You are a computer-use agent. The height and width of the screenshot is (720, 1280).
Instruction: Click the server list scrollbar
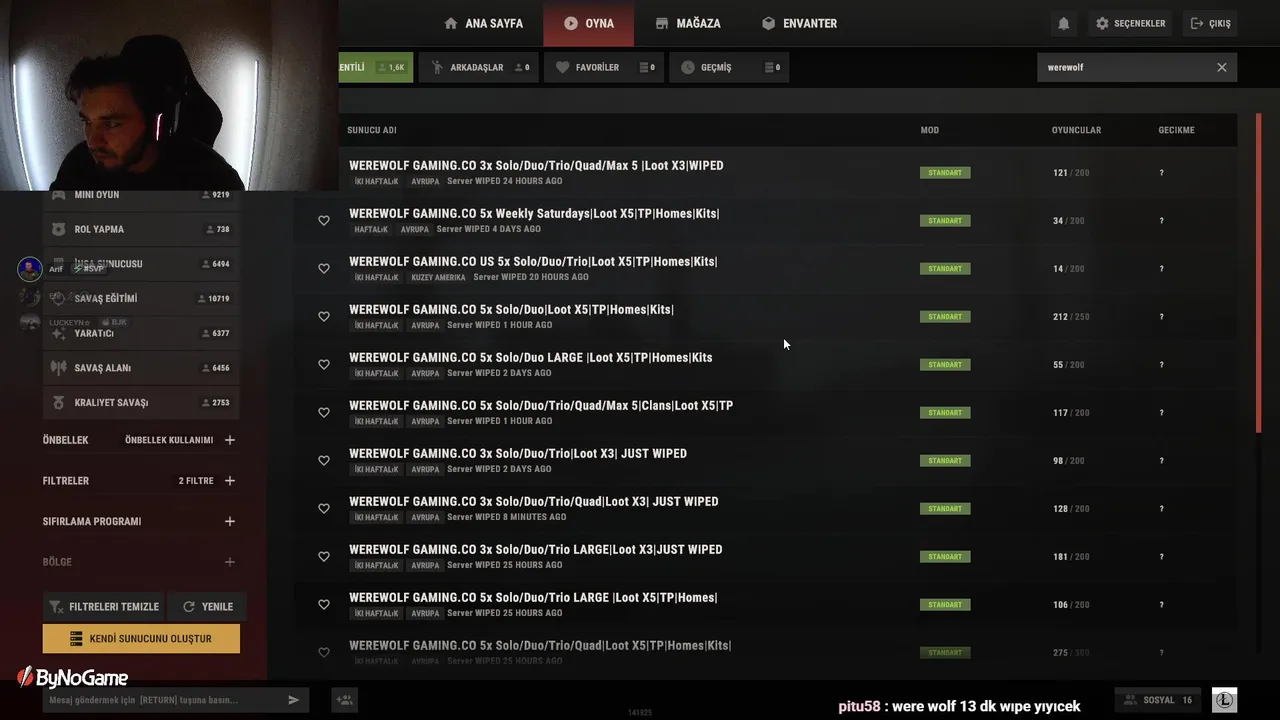1258,273
